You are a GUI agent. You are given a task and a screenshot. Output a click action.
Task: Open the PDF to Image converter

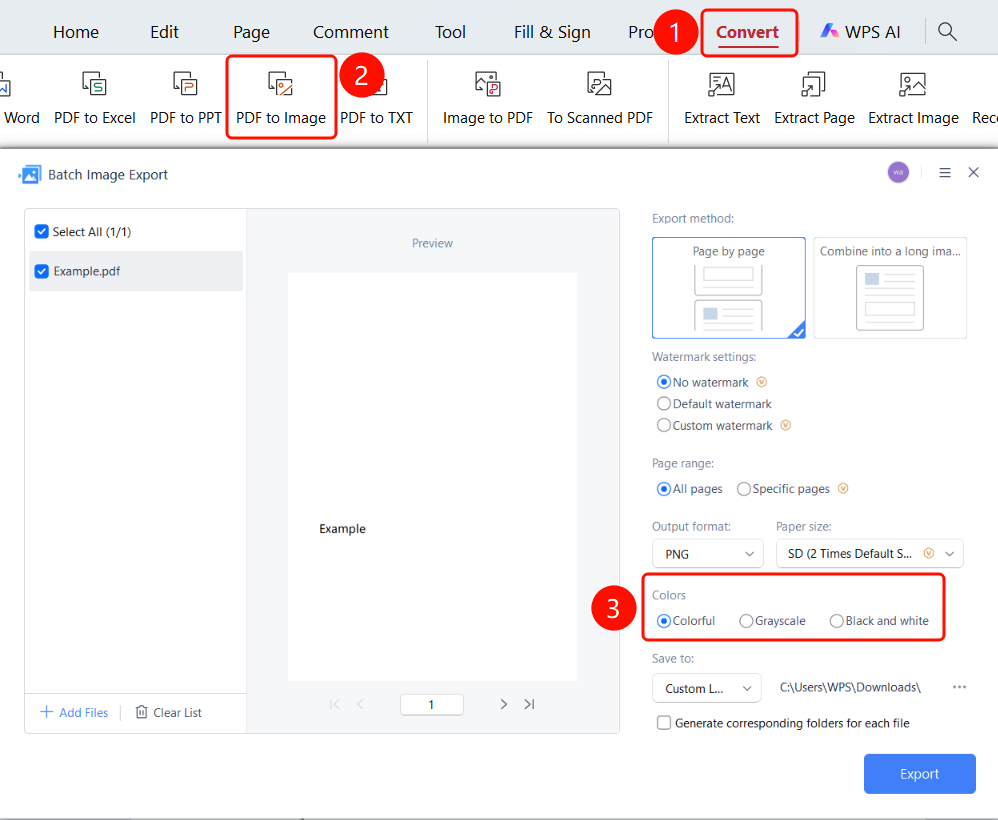click(x=281, y=97)
